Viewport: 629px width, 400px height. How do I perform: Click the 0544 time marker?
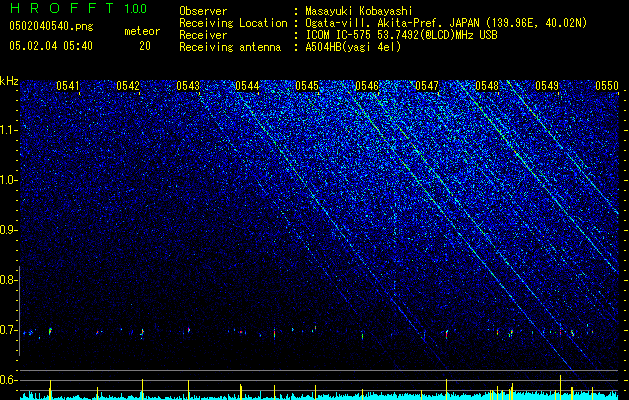point(247,86)
